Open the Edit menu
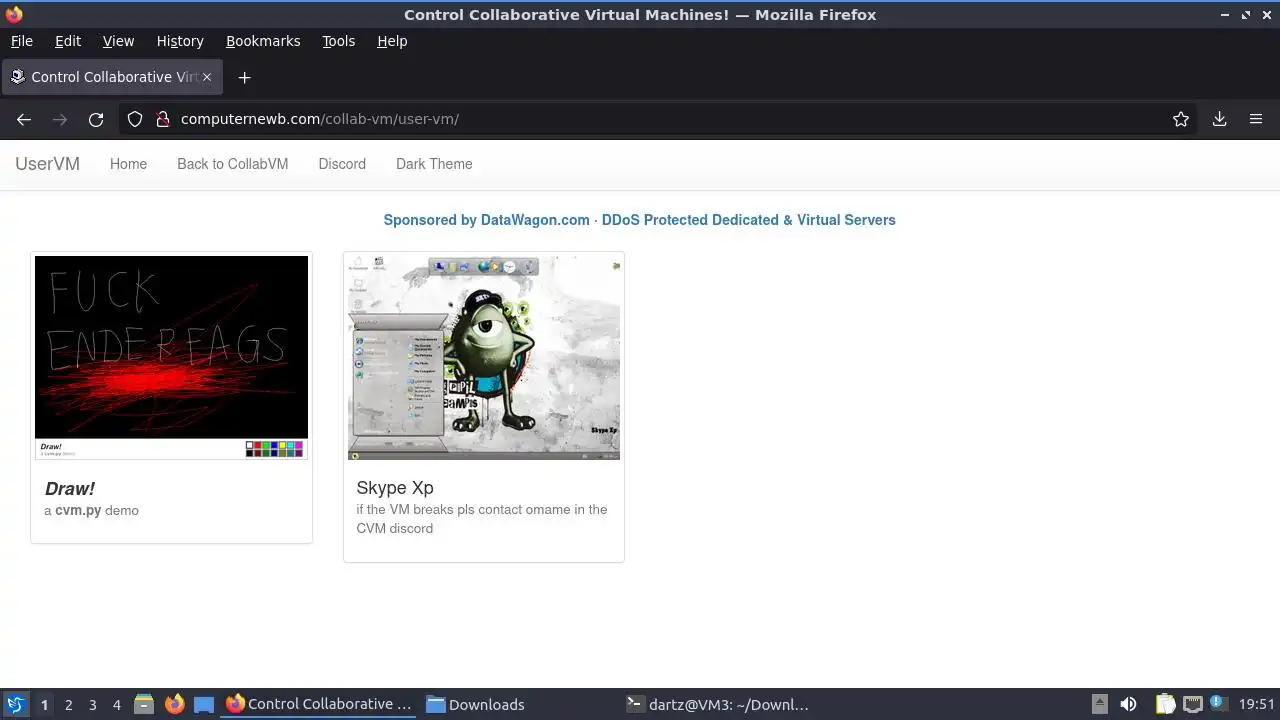The image size is (1280, 720). coord(68,41)
